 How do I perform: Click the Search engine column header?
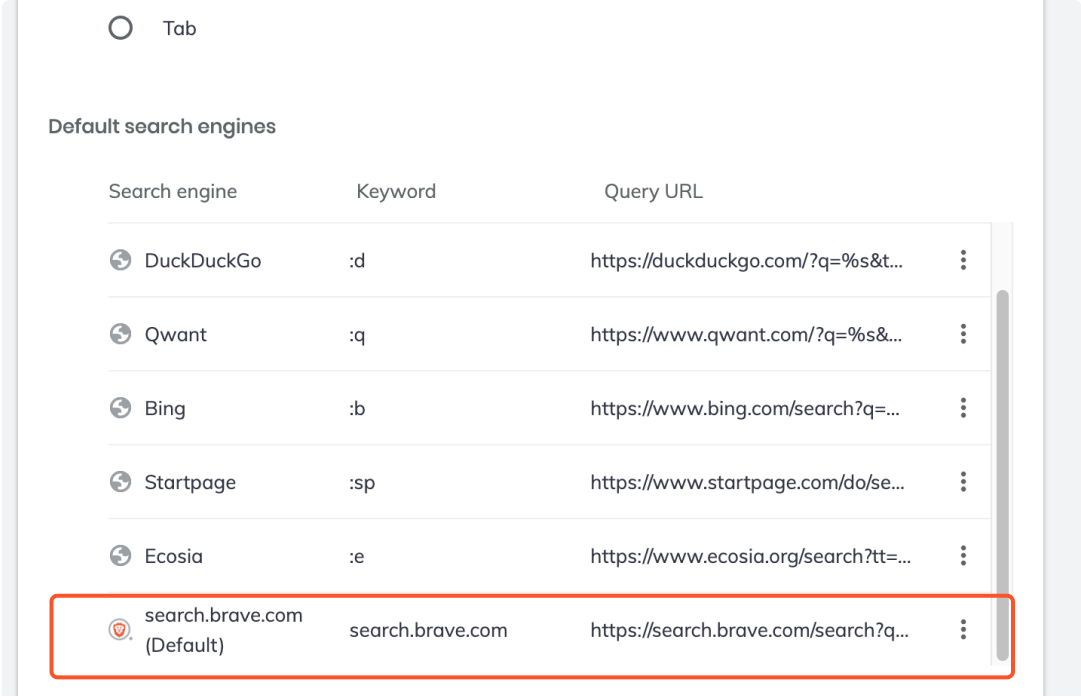pos(173,191)
